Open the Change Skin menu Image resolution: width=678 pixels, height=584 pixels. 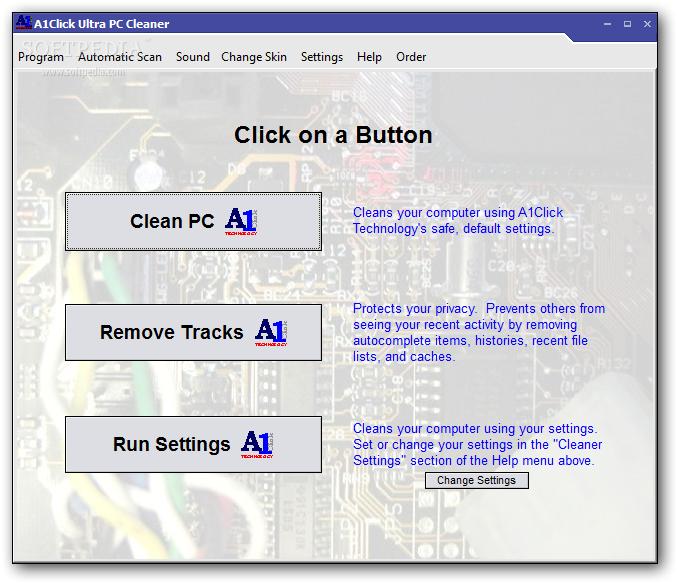[254, 57]
